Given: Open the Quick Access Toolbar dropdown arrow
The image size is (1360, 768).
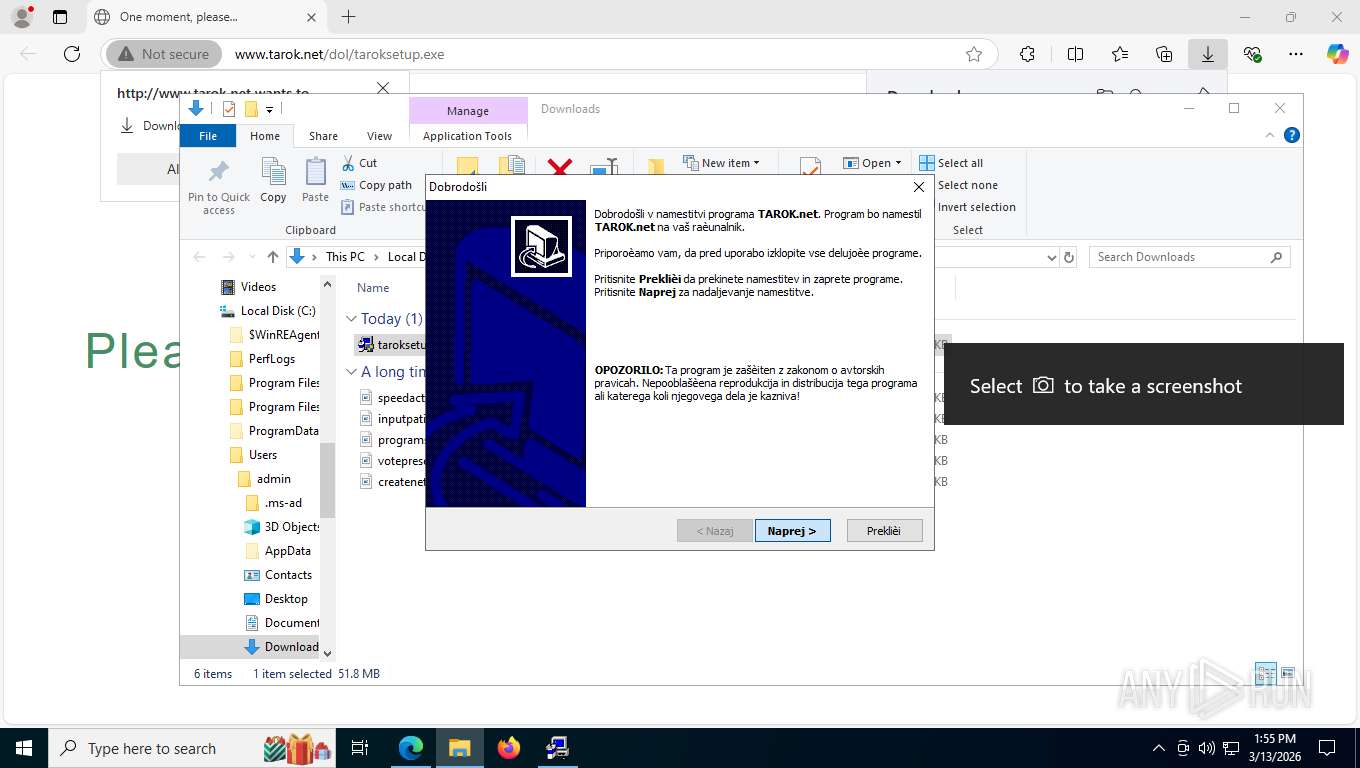Looking at the screenshot, I should point(269,109).
